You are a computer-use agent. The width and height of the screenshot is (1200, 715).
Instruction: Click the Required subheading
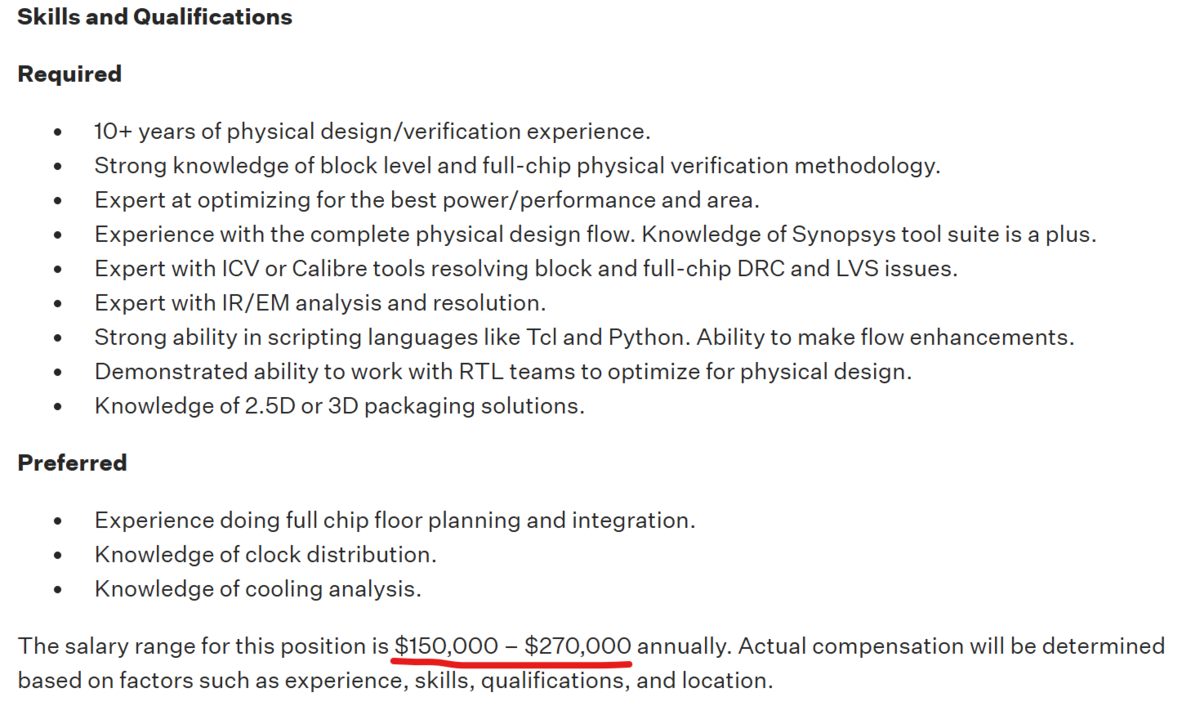point(70,75)
